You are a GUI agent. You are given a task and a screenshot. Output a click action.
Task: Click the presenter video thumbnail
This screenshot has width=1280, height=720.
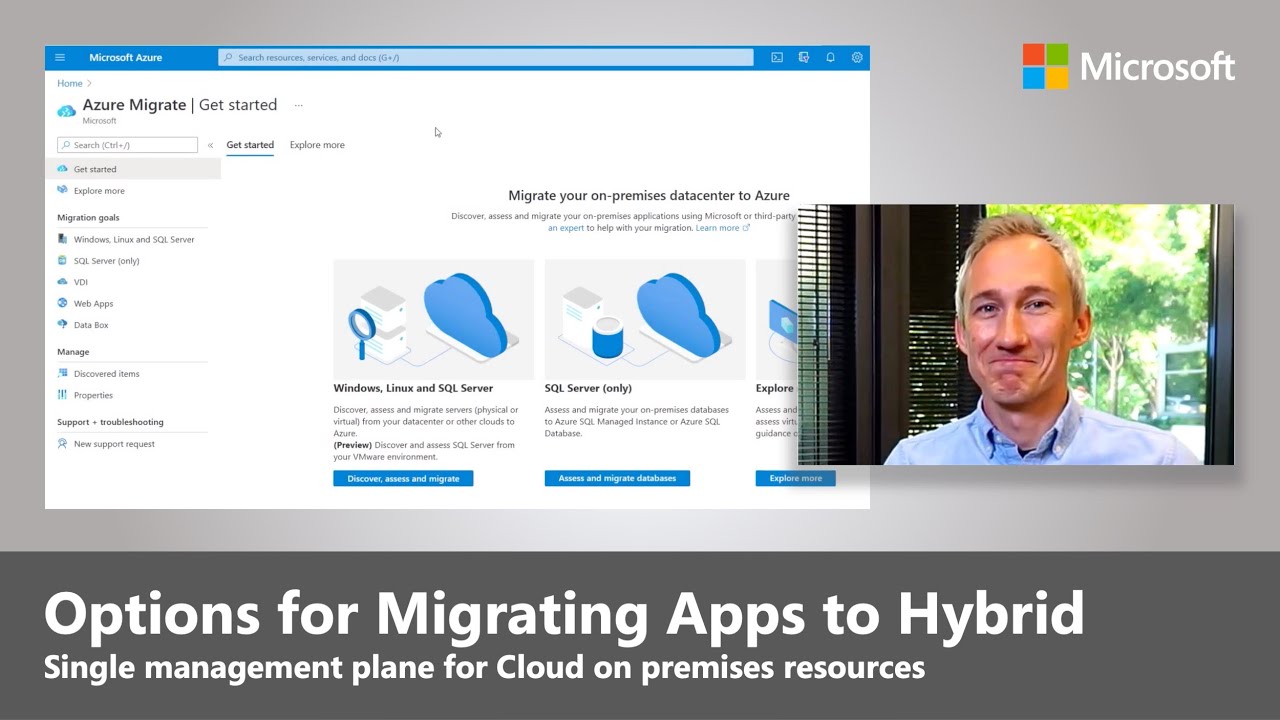(x=1016, y=334)
